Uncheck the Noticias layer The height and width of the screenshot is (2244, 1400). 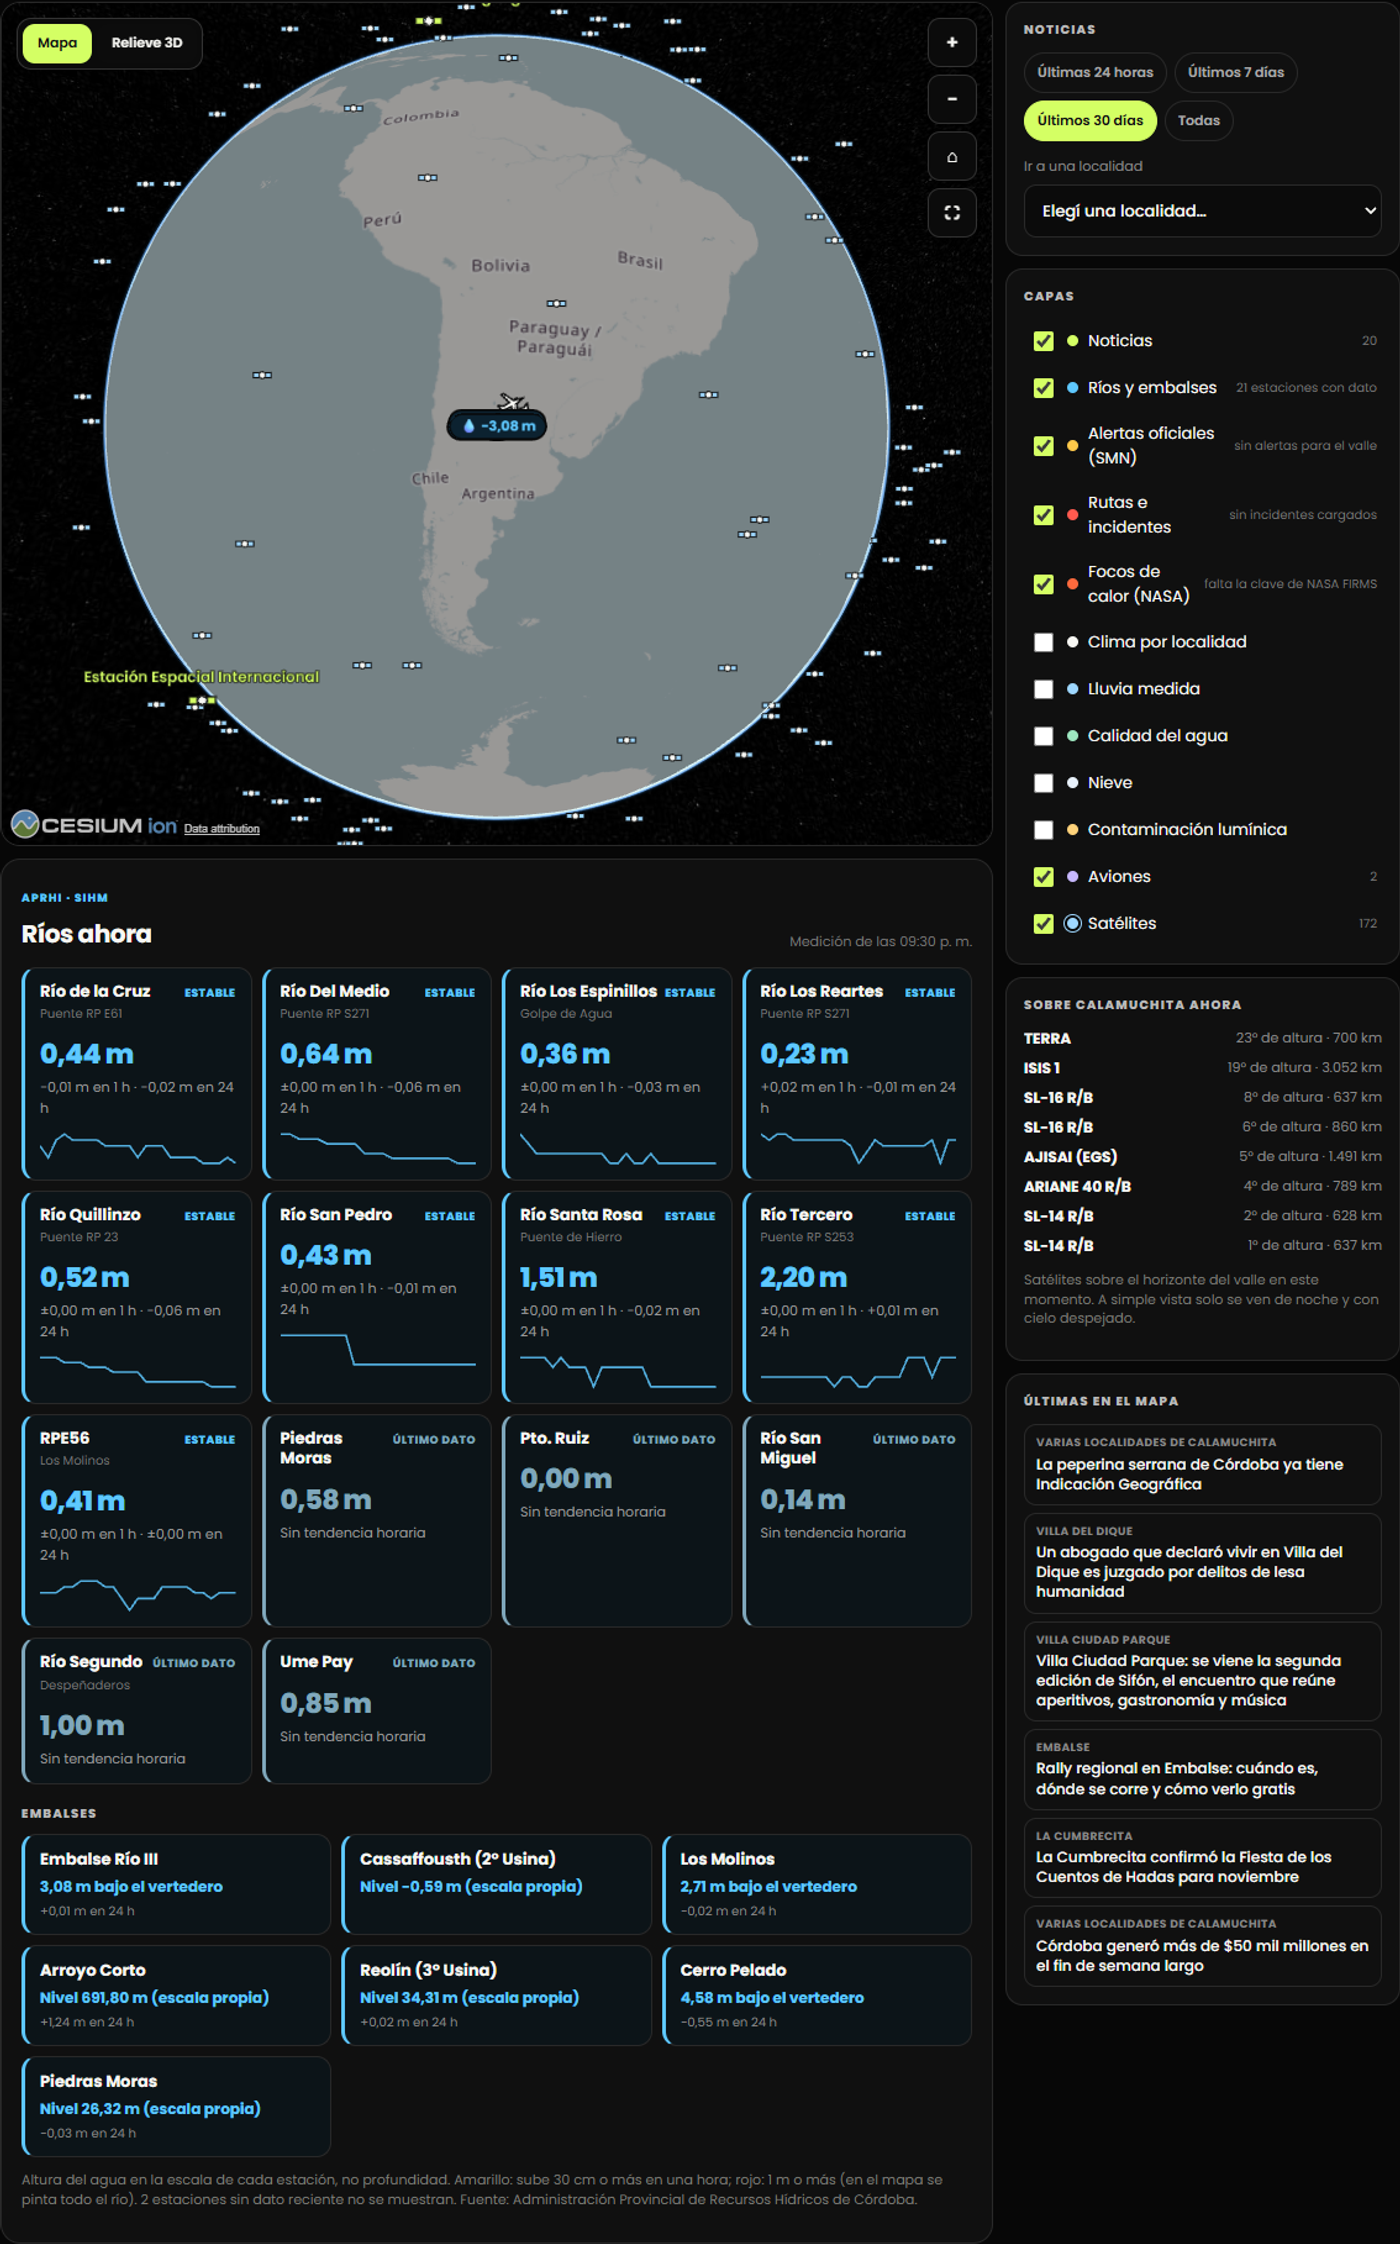click(x=1043, y=341)
